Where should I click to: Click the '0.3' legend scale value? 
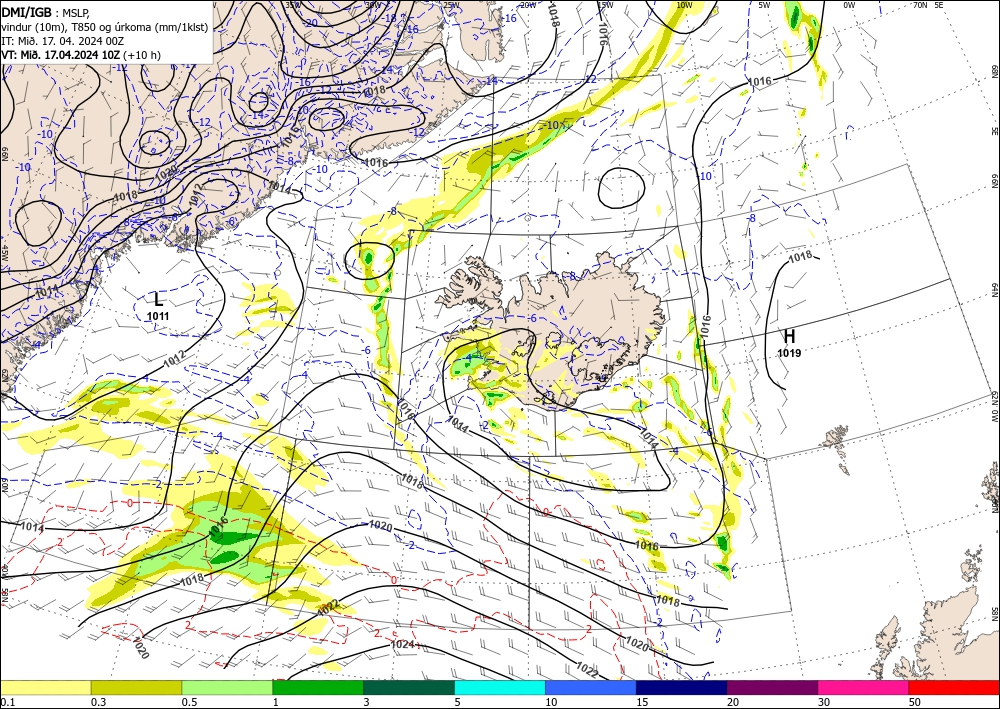pyautogui.click(x=98, y=702)
